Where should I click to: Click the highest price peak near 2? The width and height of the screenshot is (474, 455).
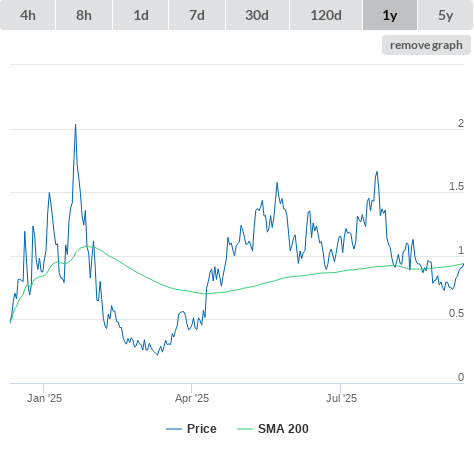75,125
